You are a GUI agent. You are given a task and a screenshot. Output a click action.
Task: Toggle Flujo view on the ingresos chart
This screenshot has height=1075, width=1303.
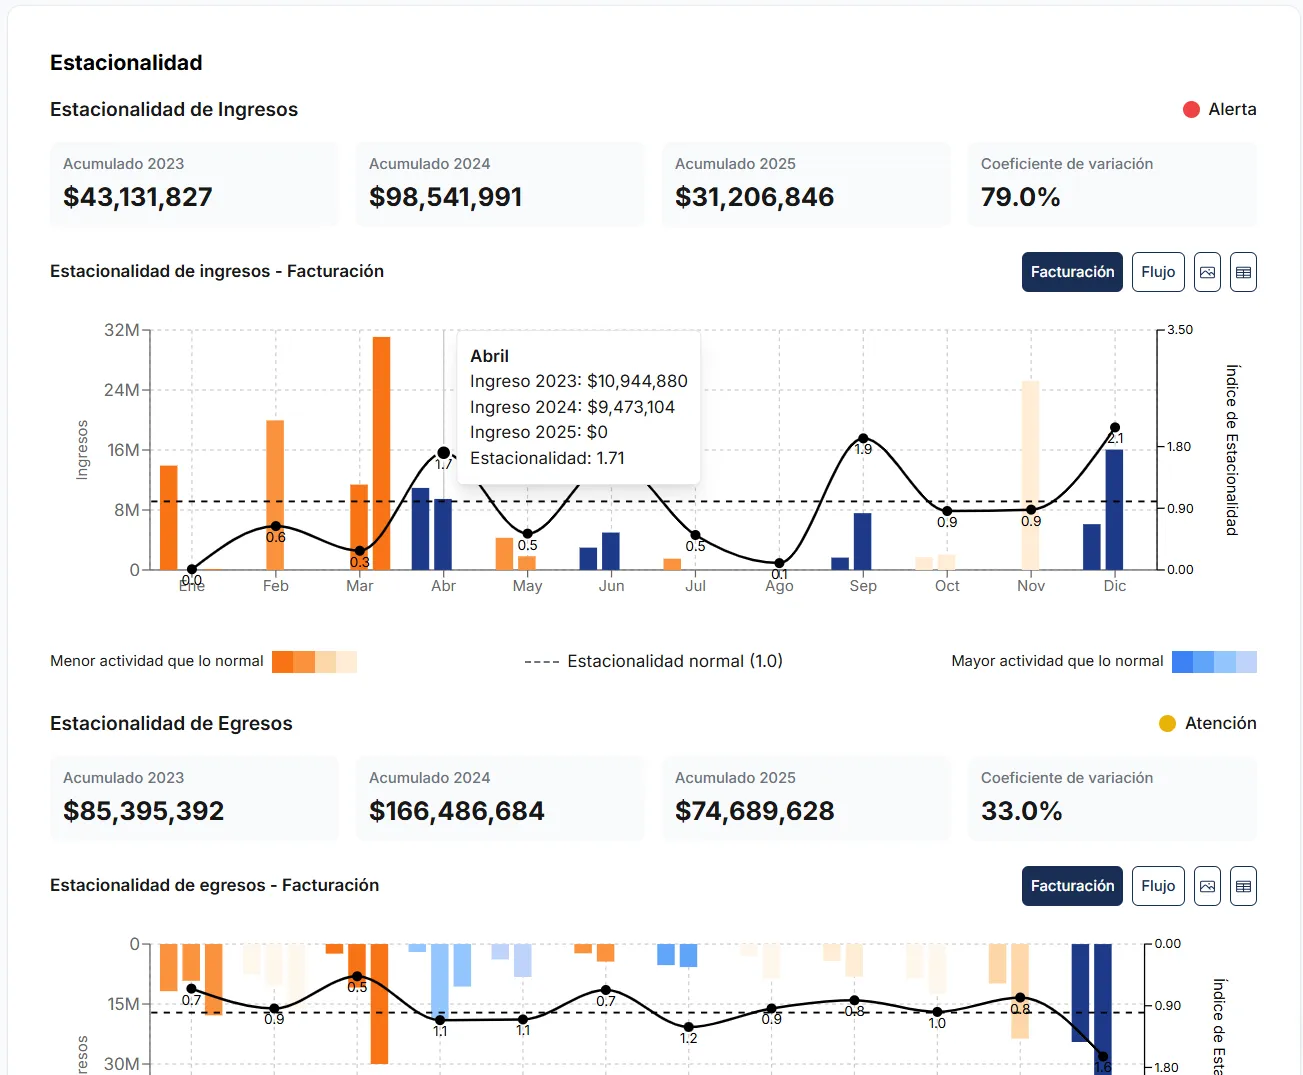1157,272
